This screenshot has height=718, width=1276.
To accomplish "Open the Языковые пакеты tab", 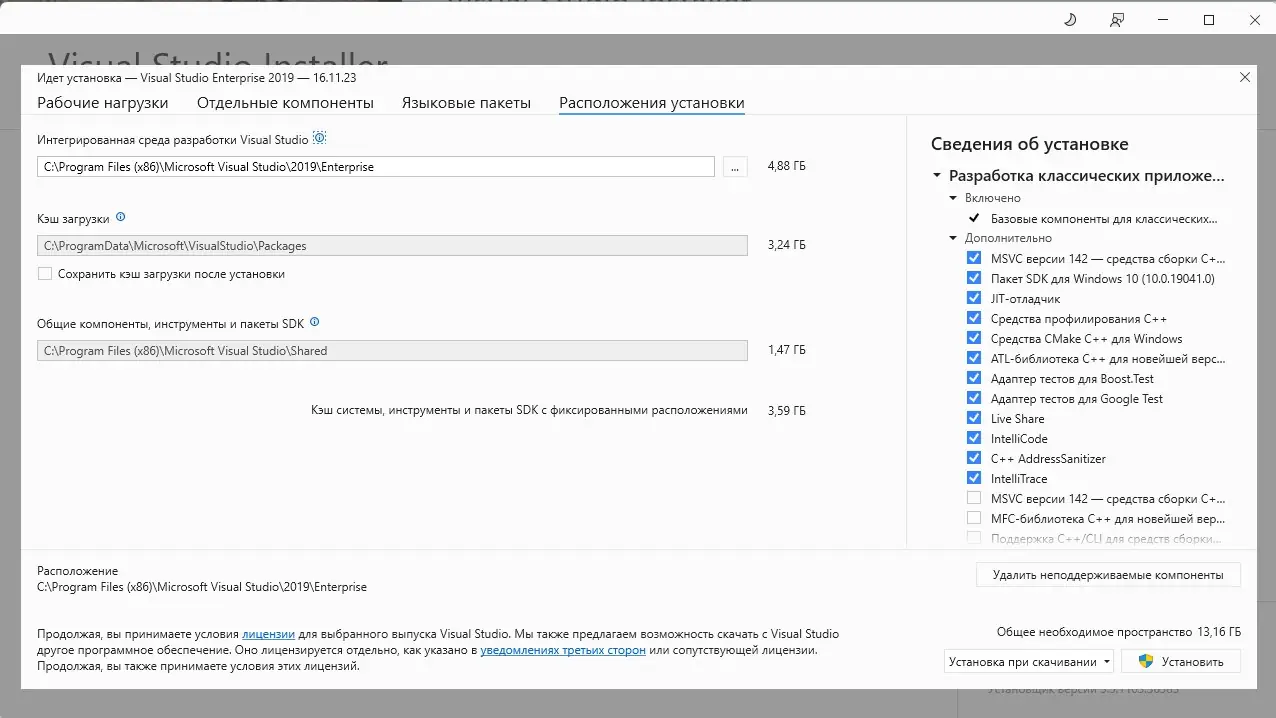I will coord(466,103).
